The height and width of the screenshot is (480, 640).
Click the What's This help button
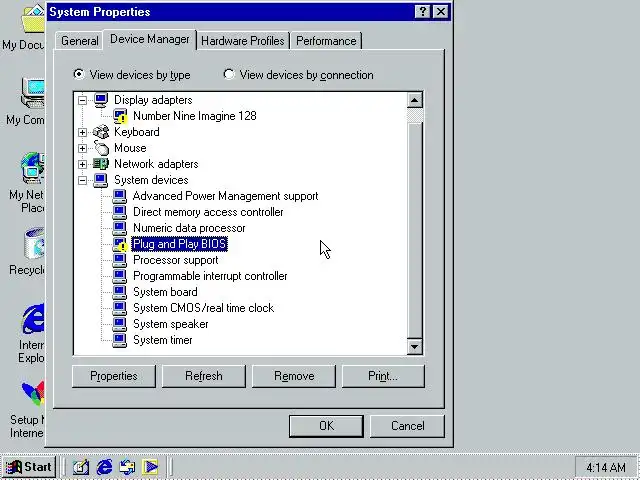click(x=422, y=11)
